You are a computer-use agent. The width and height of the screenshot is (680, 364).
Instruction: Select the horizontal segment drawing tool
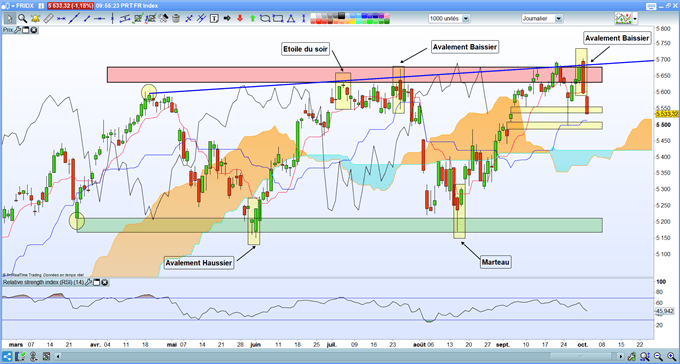point(61,19)
